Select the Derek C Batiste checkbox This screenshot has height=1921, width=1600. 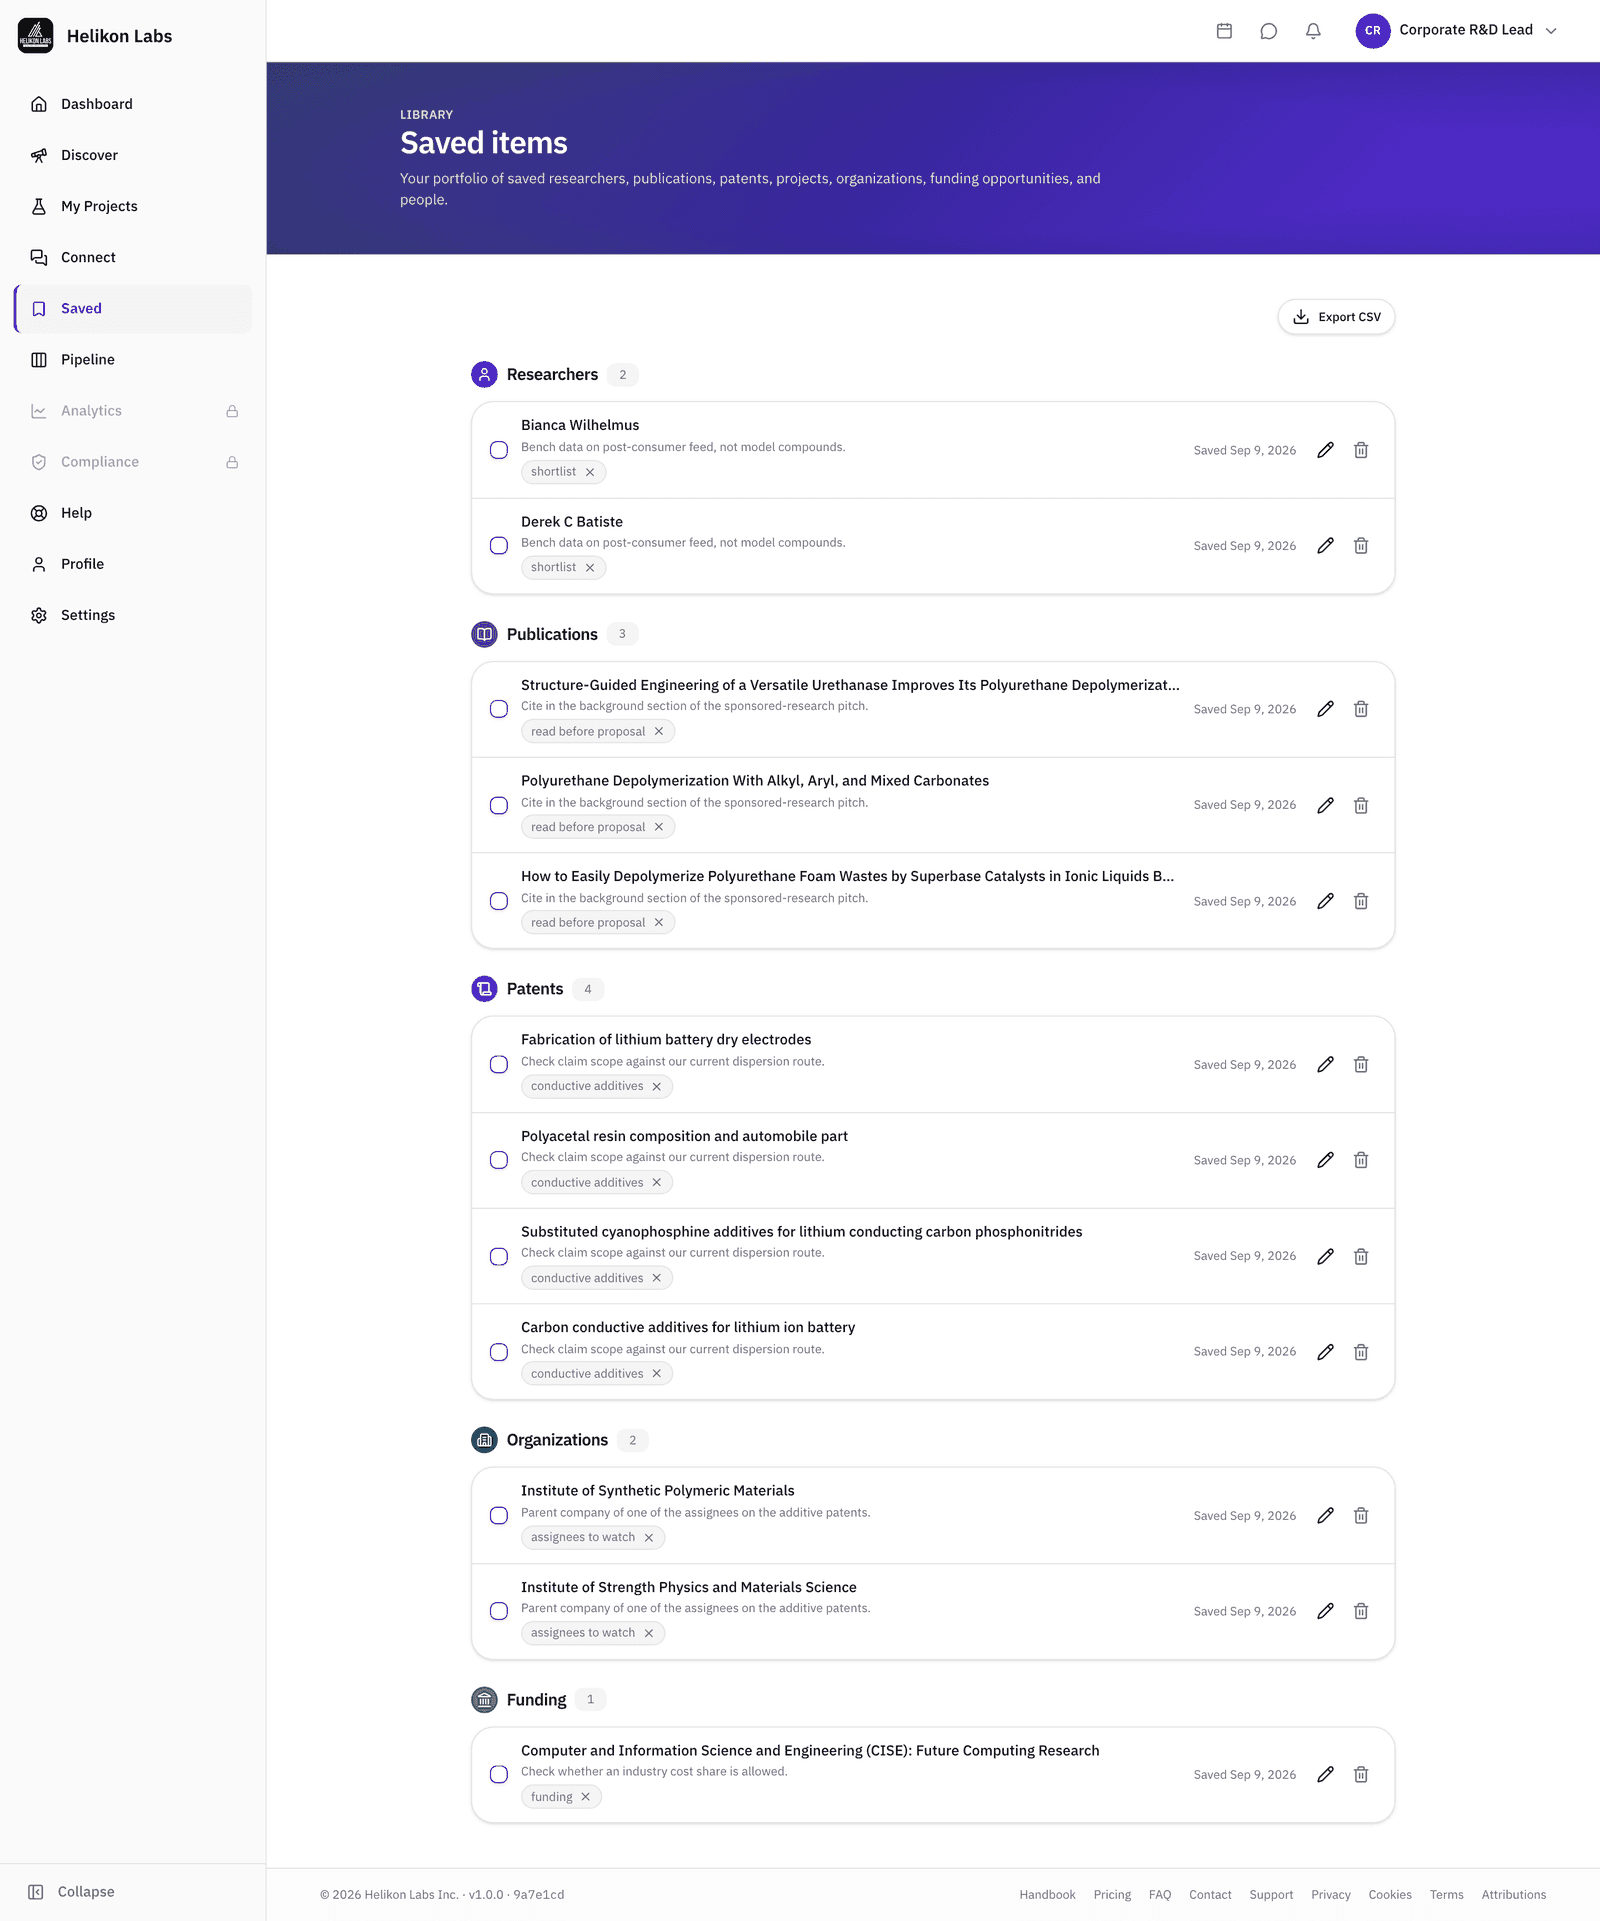[499, 546]
